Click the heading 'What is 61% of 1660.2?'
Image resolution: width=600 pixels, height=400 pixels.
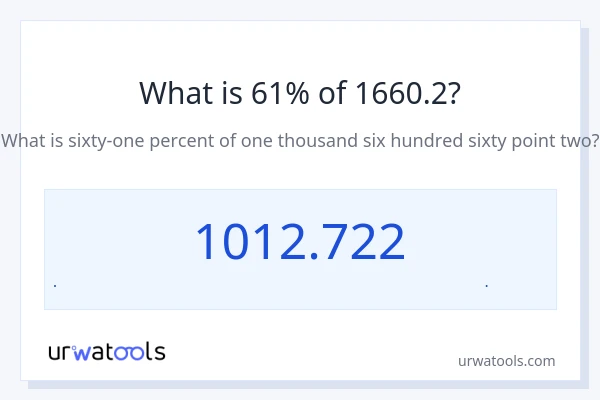(300, 93)
